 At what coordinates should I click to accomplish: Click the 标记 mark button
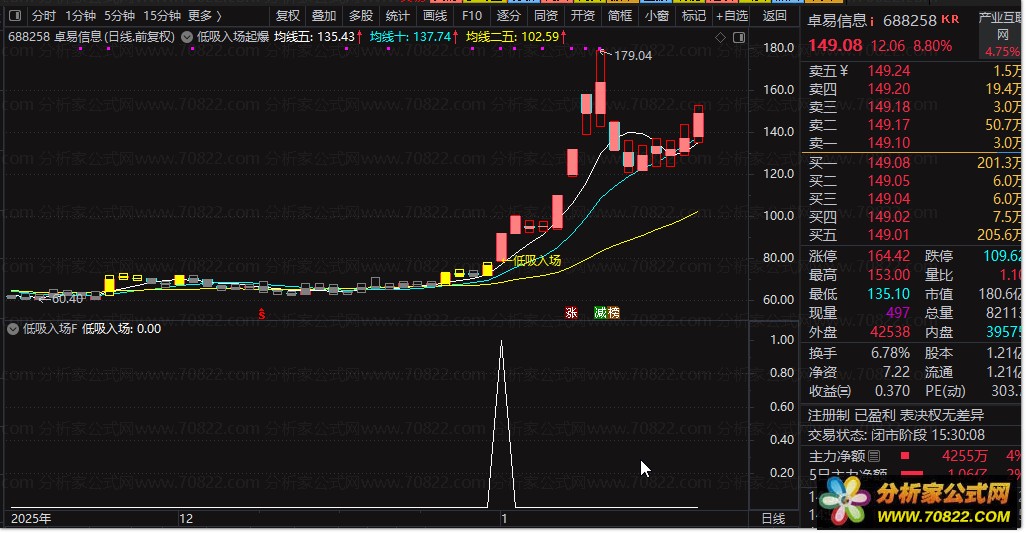(x=694, y=16)
